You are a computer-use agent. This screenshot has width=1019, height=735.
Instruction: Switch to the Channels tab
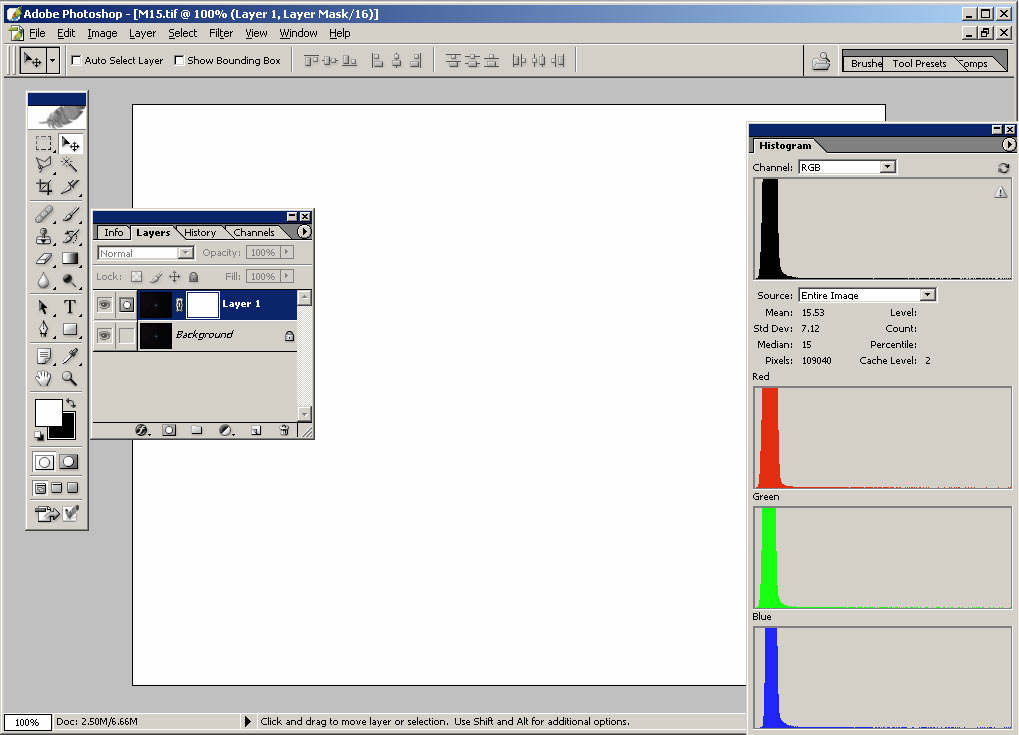(x=254, y=232)
